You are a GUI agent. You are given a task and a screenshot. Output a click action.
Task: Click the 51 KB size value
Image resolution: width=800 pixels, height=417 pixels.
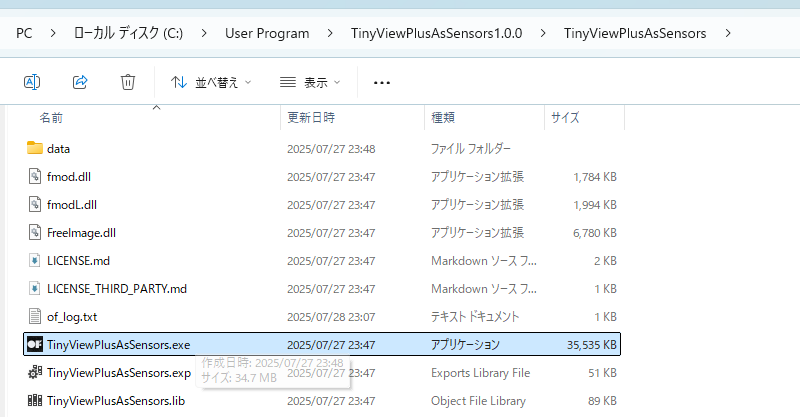602,373
